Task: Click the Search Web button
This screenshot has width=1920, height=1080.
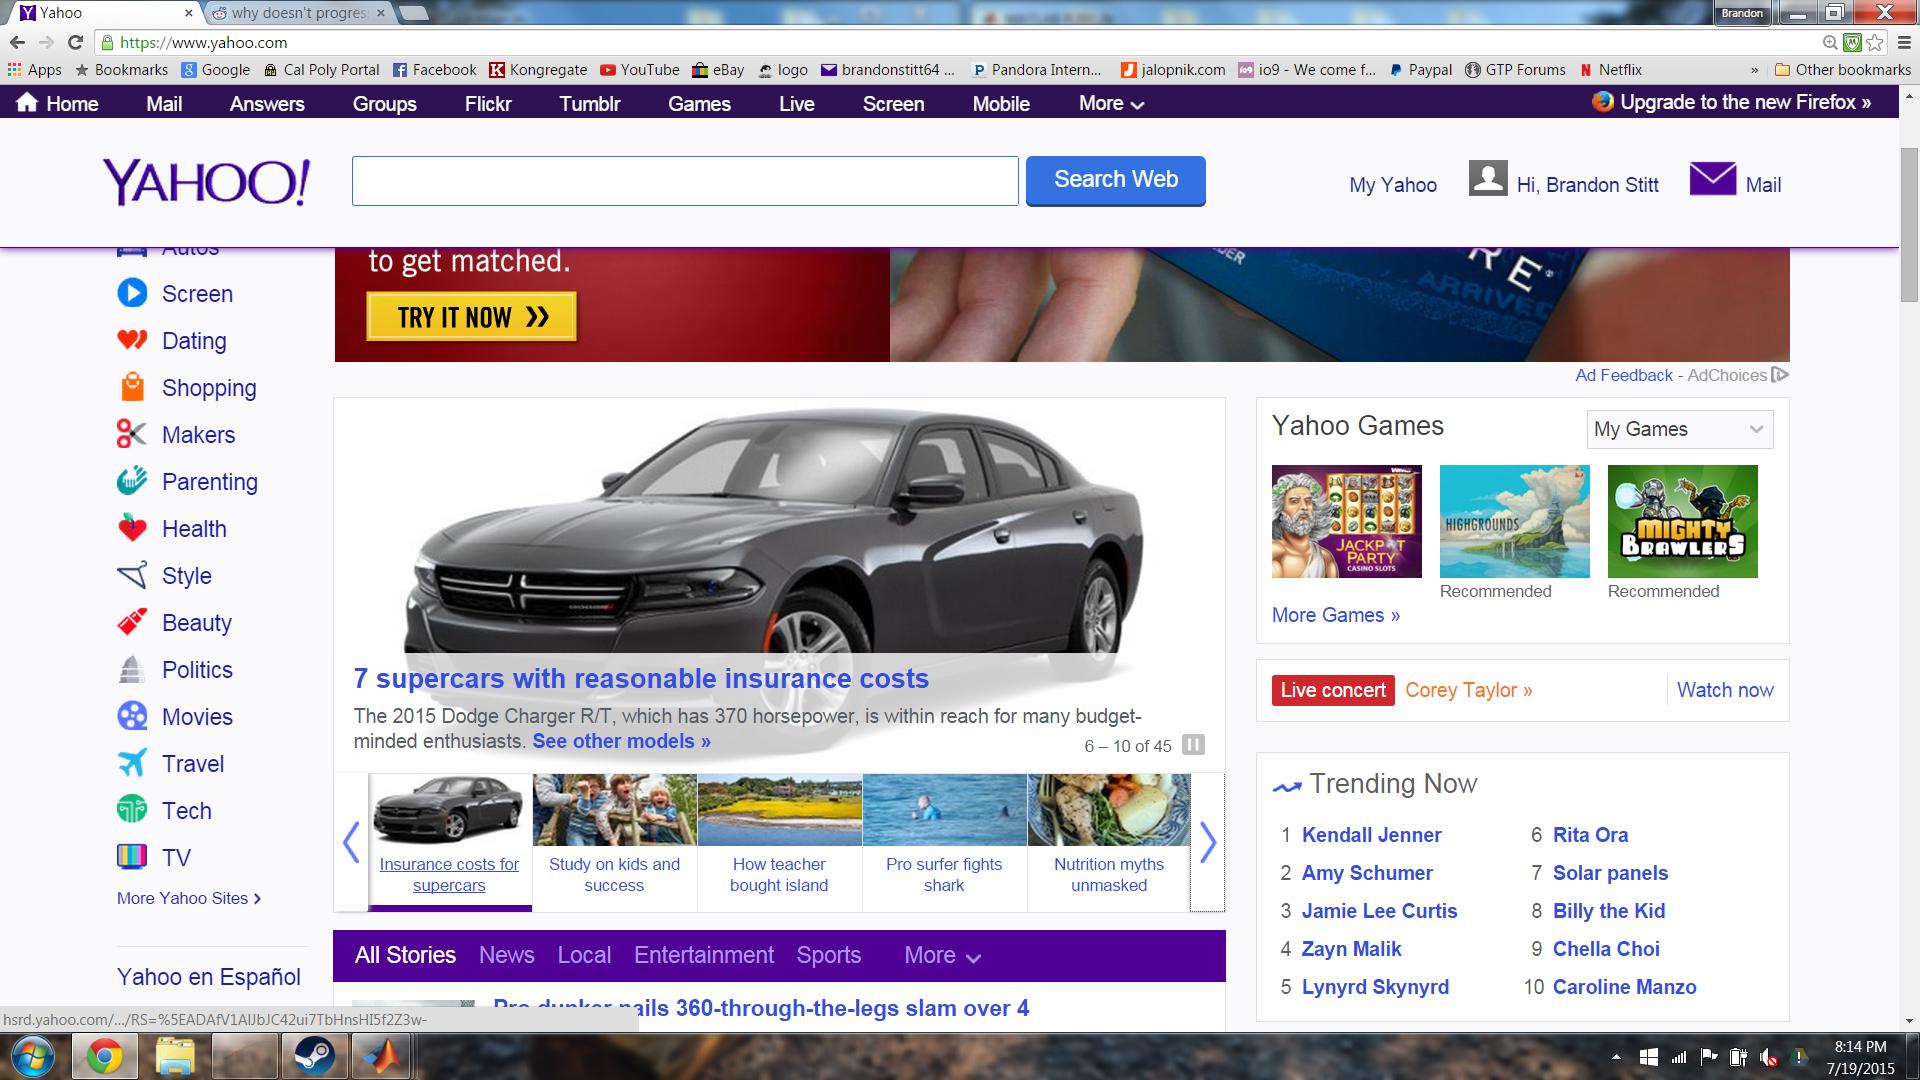Action: [x=1116, y=180]
